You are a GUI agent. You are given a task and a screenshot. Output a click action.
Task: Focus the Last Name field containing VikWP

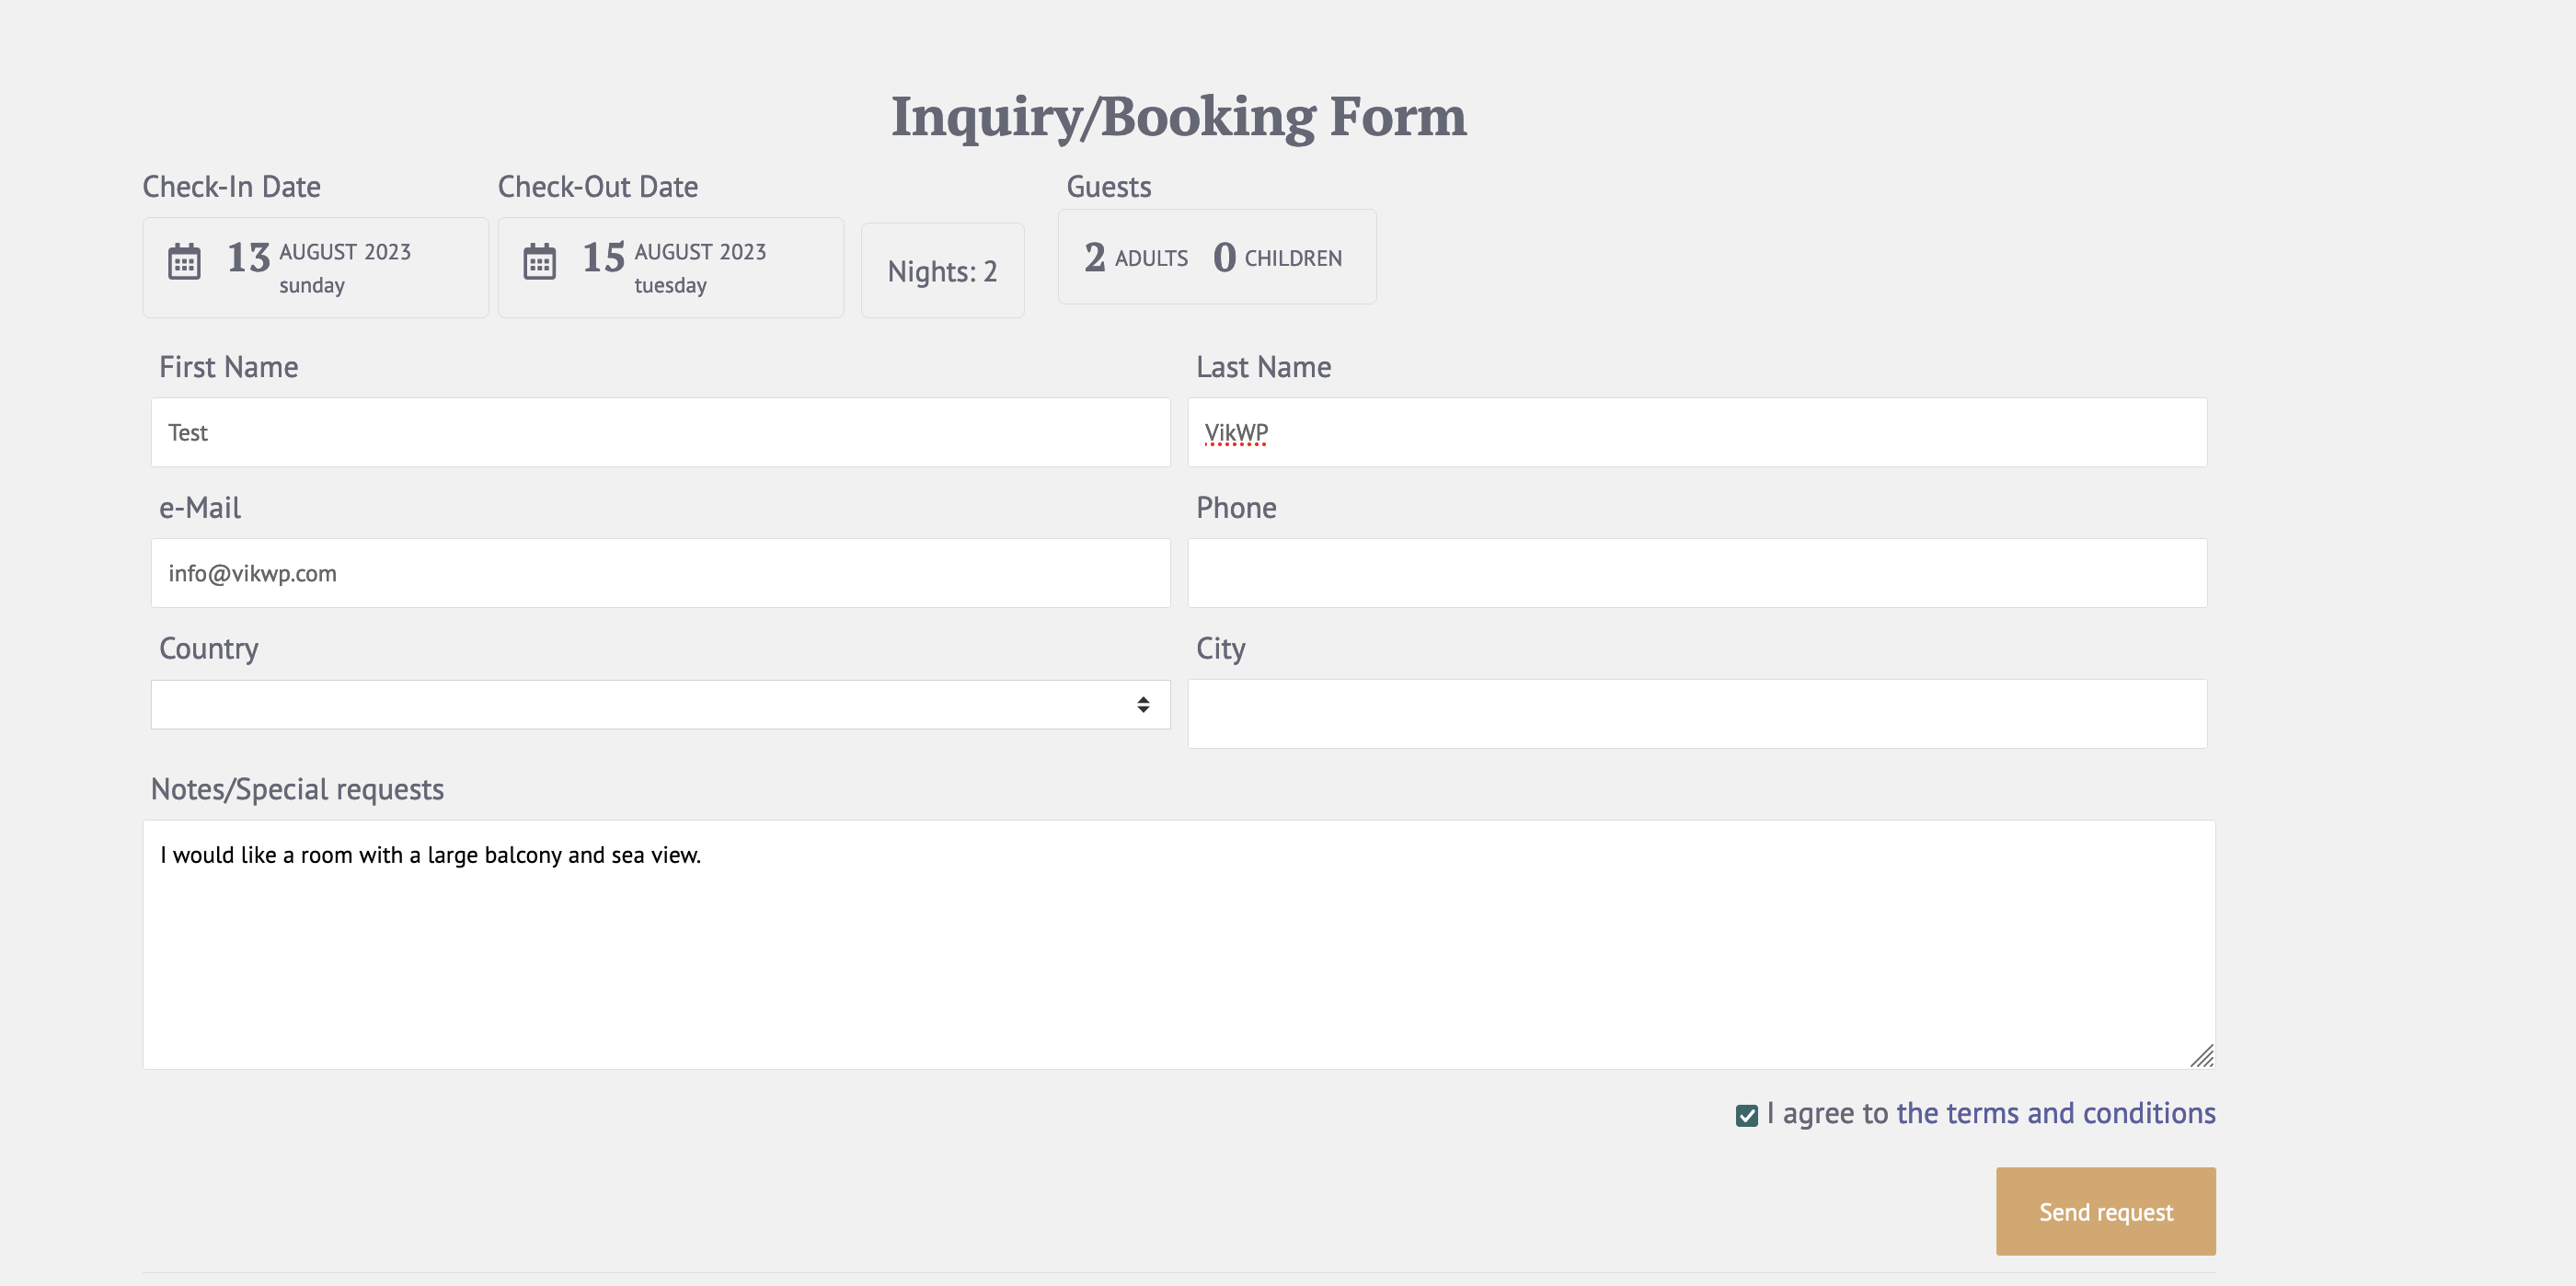pos(1698,432)
